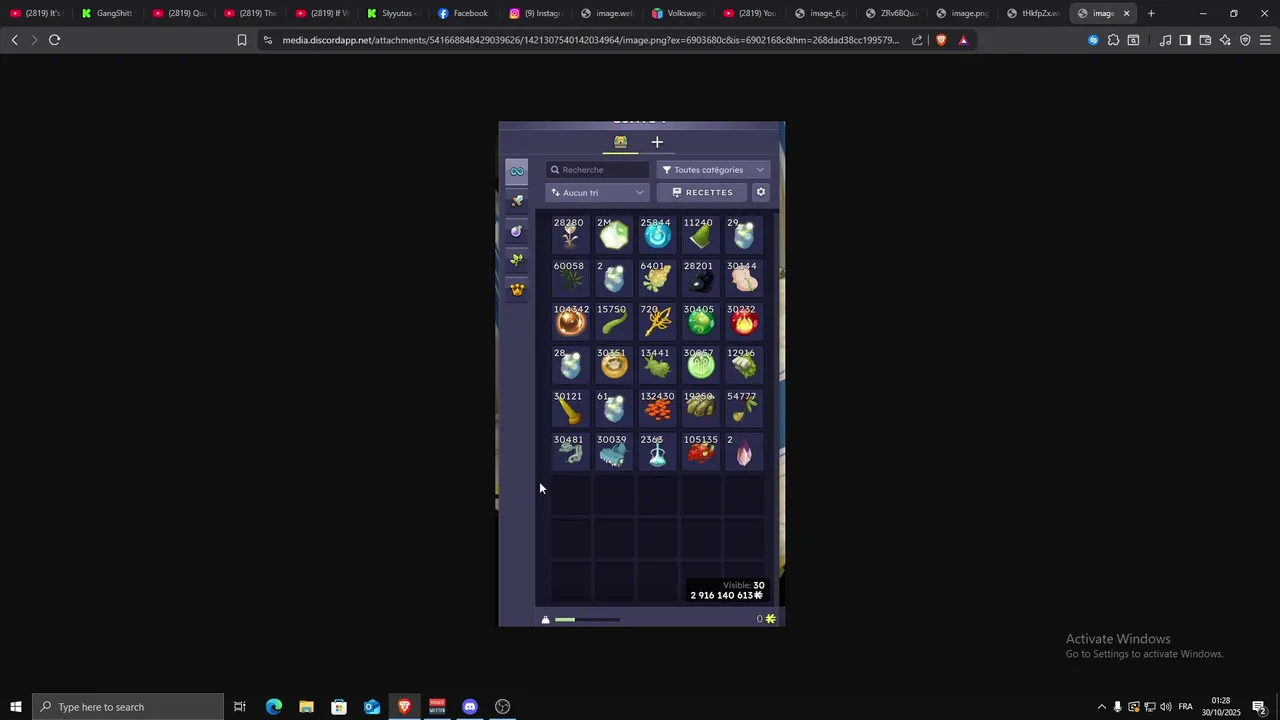Open the Aucun tri sort dropdown
The height and width of the screenshot is (720, 1280).
[x=597, y=192]
